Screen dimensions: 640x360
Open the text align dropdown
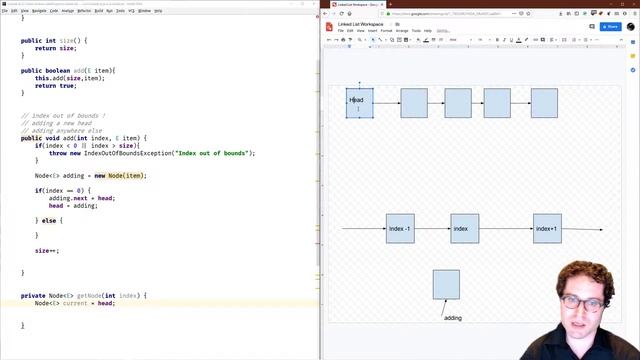point(553,40)
